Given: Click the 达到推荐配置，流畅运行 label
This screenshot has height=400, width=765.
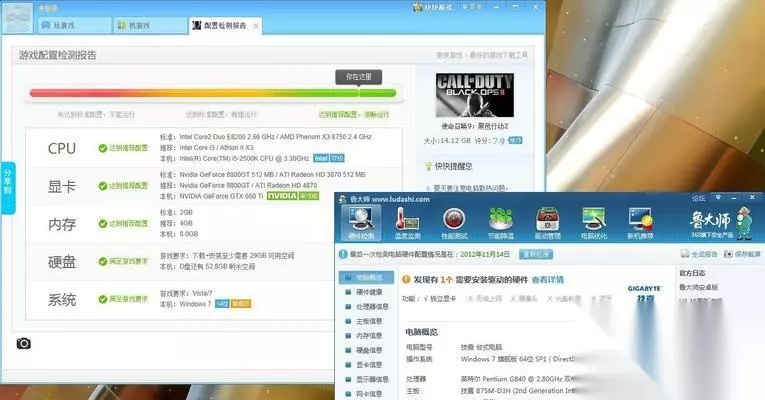Looking at the screenshot, I should [354, 115].
